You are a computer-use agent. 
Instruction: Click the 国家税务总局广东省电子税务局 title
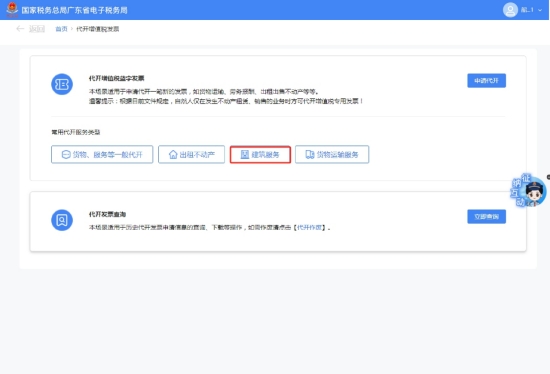tap(74, 10)
